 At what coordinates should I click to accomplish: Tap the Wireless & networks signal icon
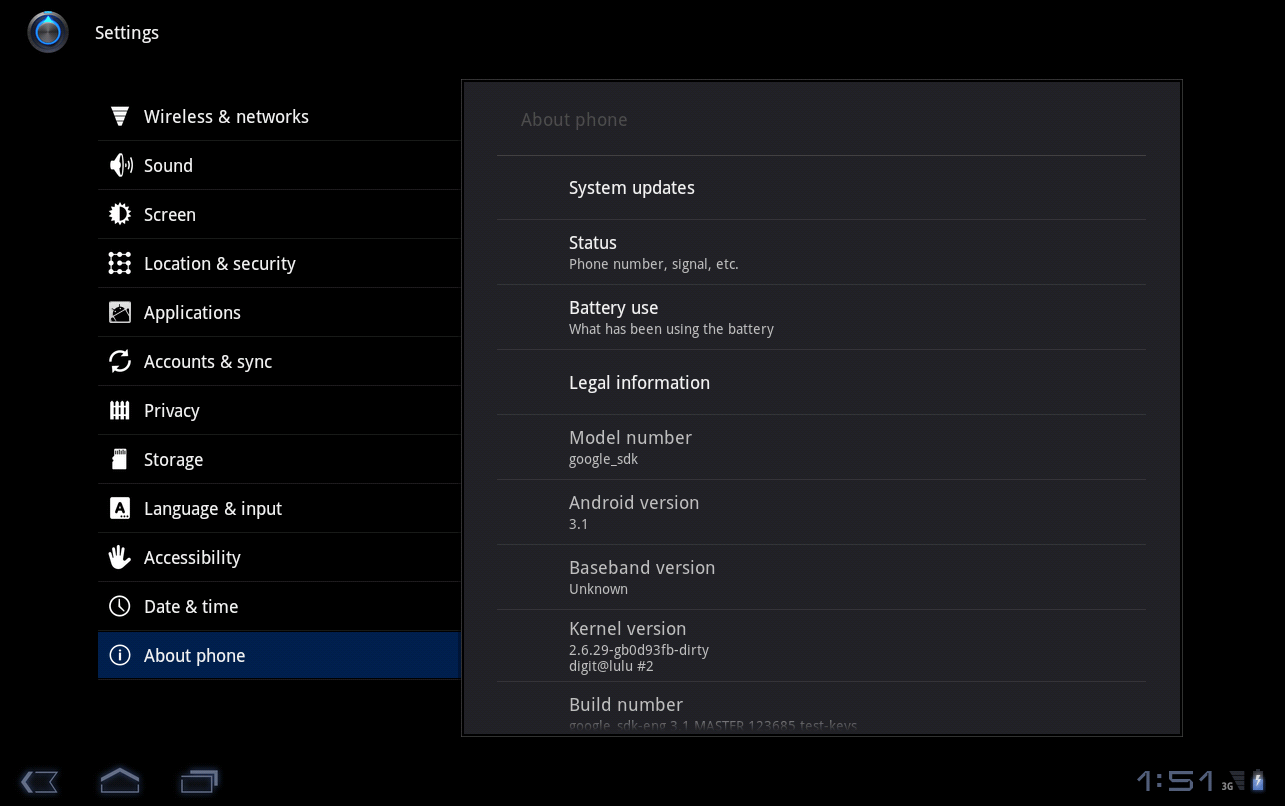tap(120, 116)
